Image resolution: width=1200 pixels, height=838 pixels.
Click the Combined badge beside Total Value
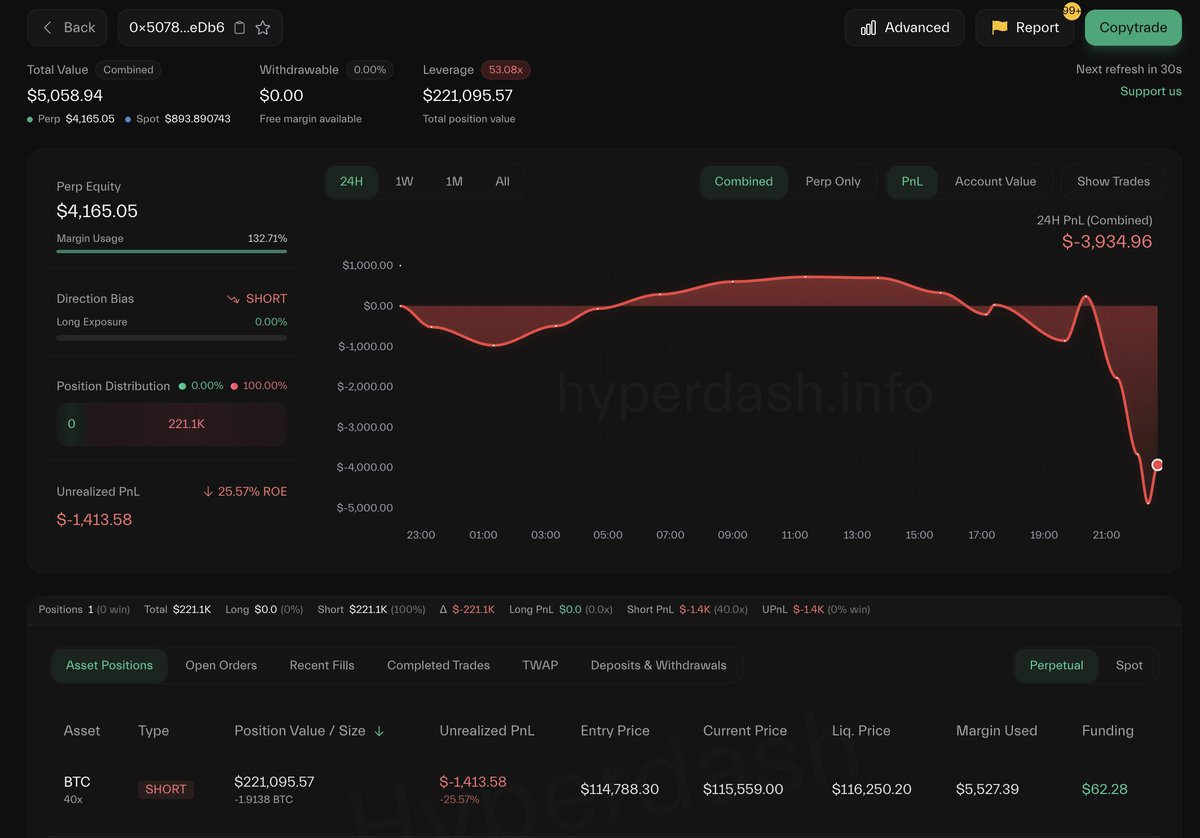click(128, 70)
